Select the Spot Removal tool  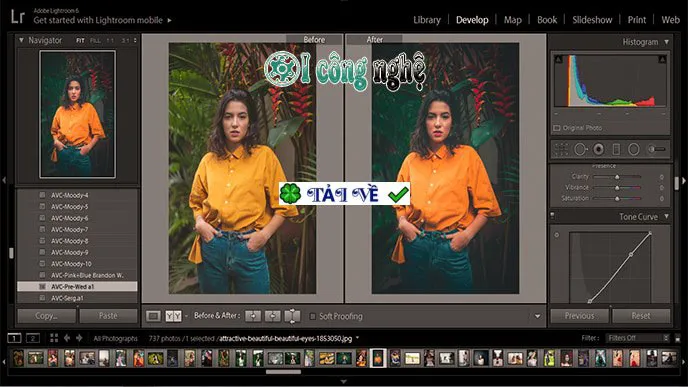point(580,149)
